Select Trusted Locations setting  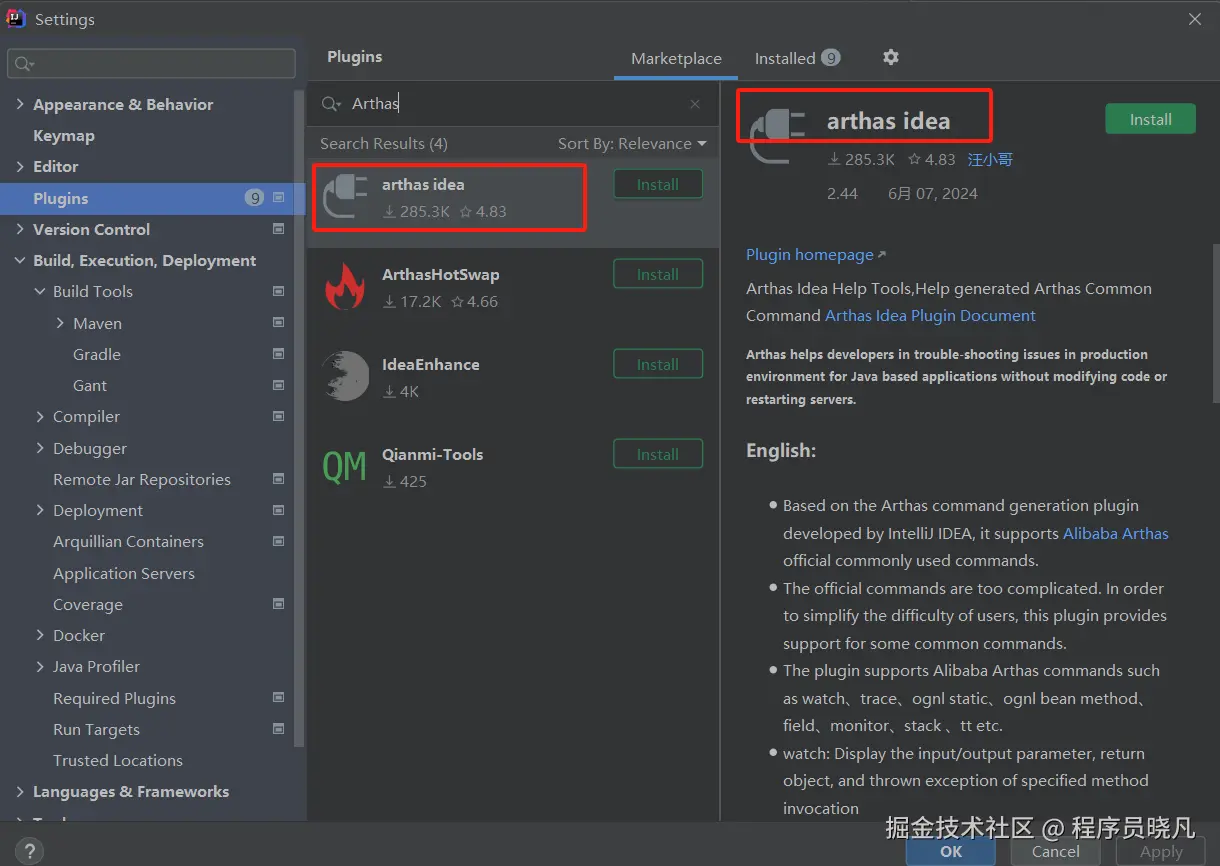coord(118,760)
